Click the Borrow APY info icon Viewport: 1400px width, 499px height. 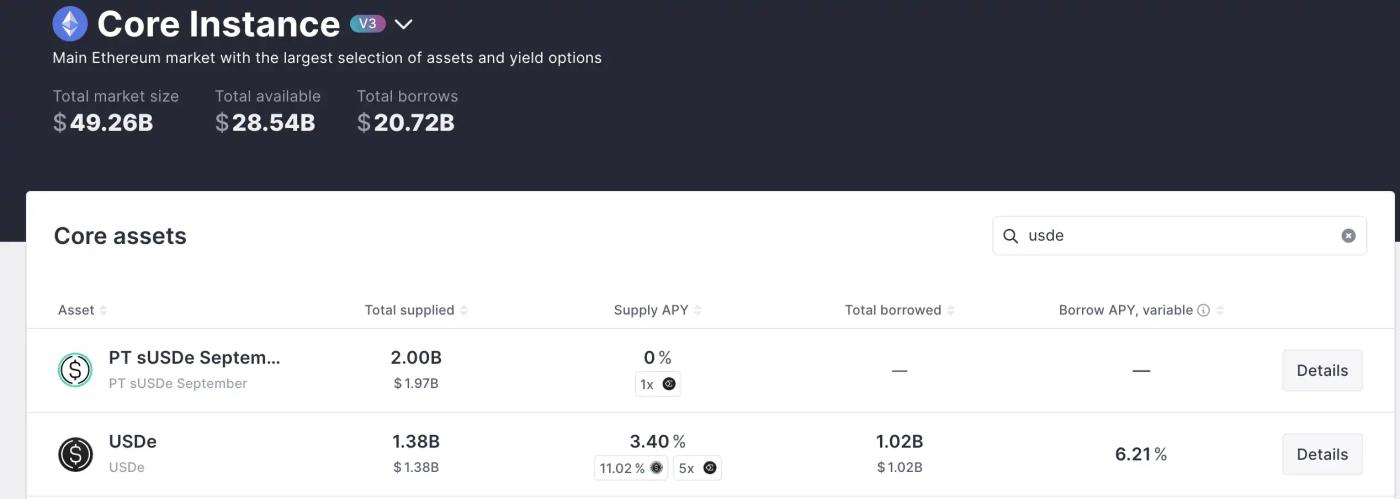1204,310
